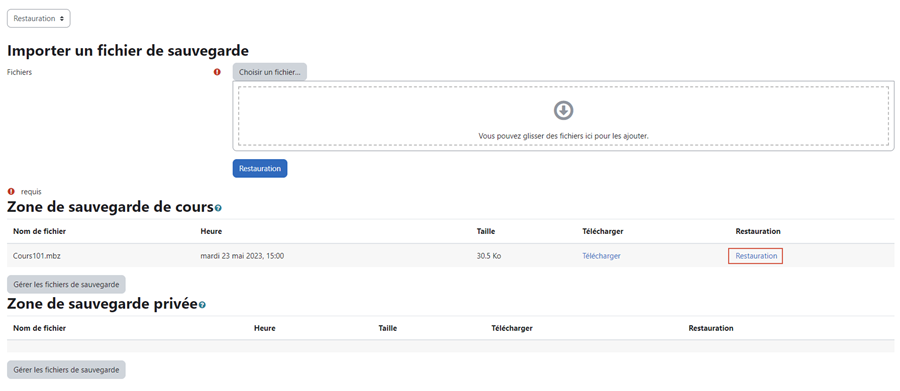
Task: Click the Restauration link for Cours101.mbz
Action: click(755, 256)
